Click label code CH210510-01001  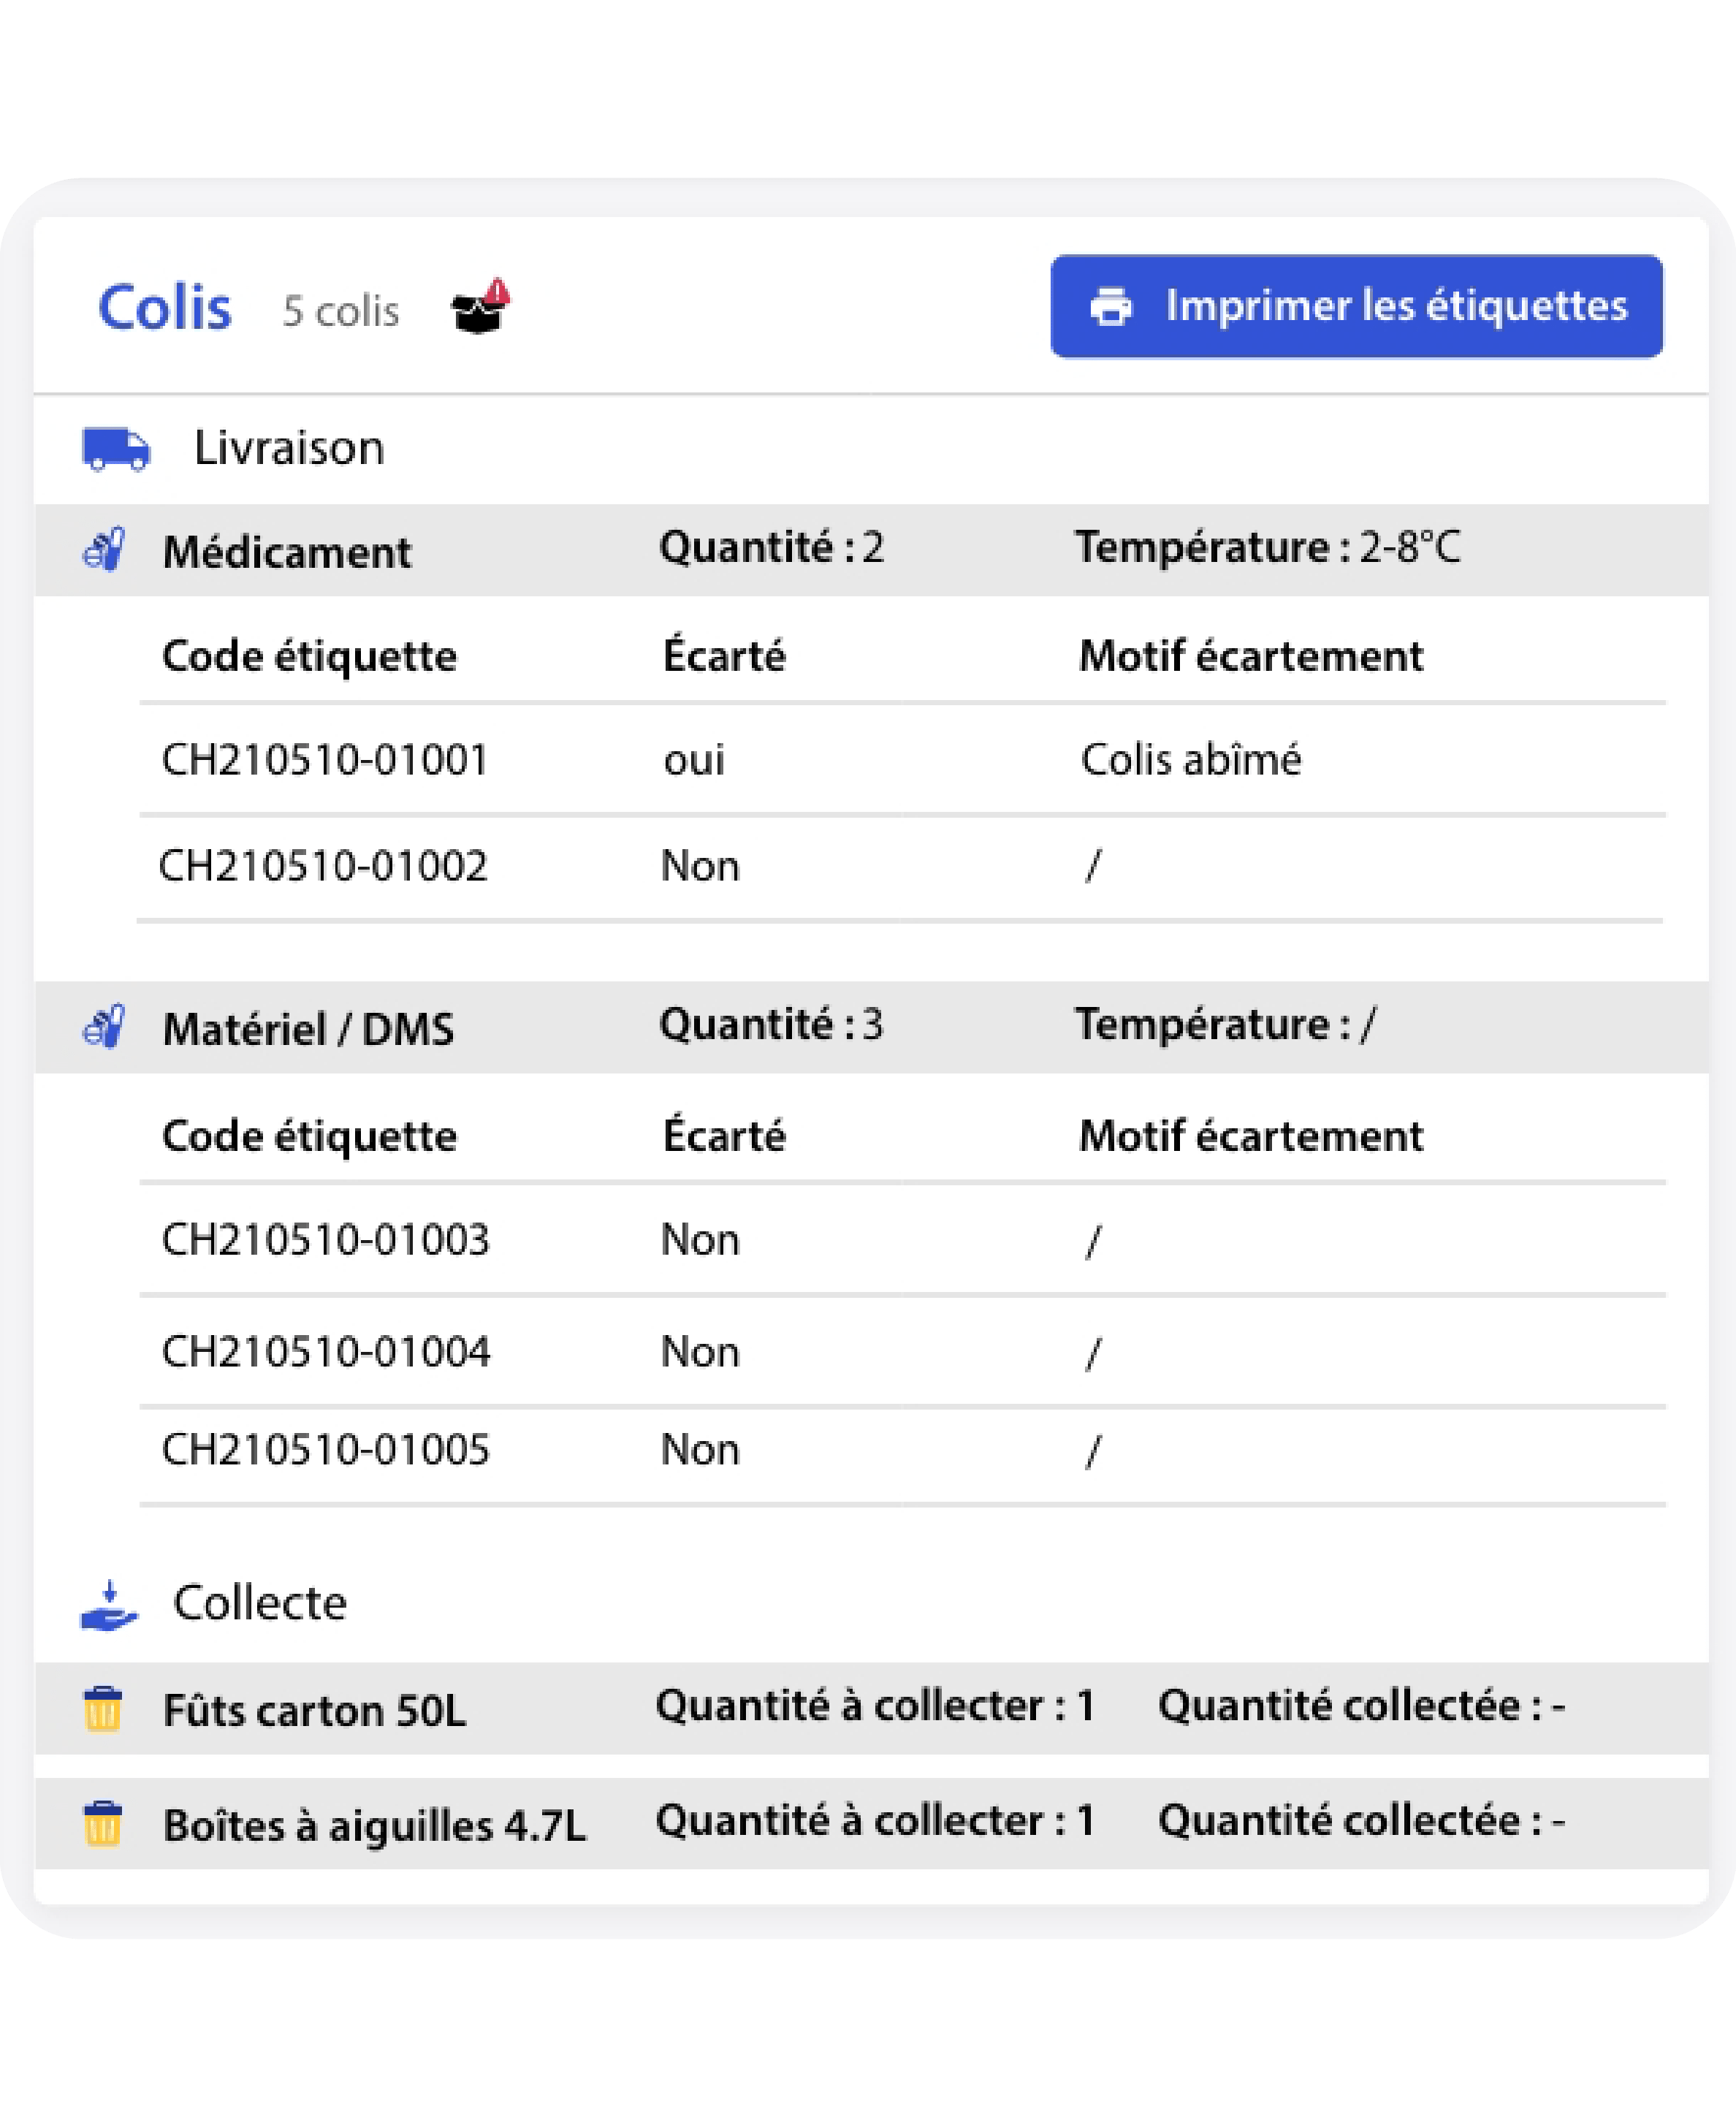point(325,760)
